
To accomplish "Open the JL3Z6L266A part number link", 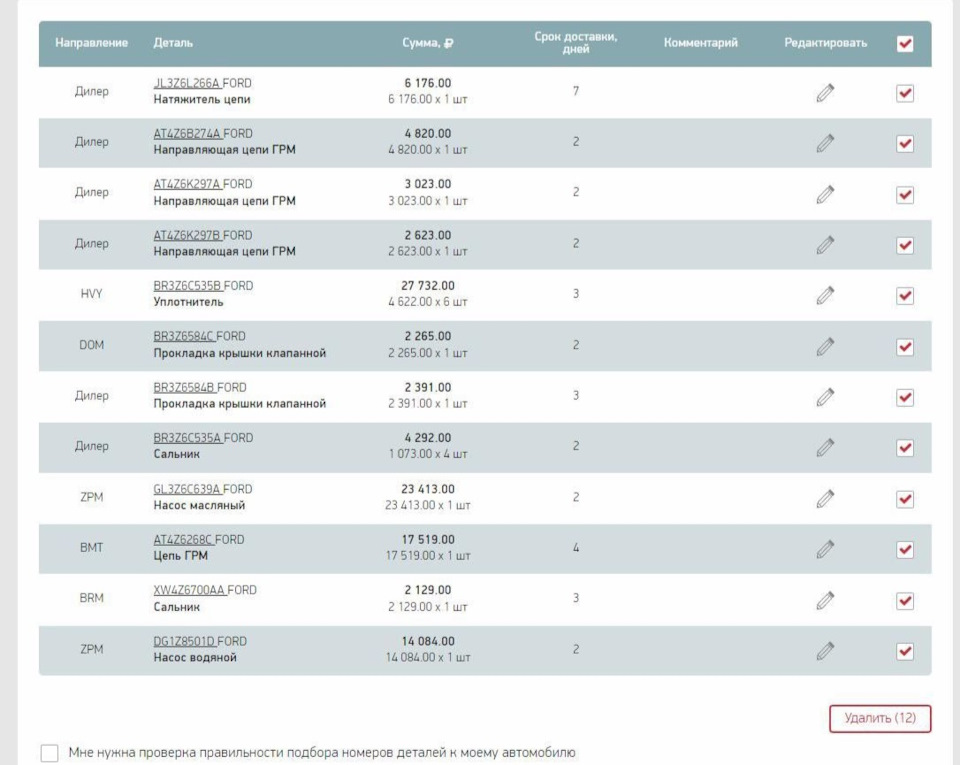I will pos(187,83).
